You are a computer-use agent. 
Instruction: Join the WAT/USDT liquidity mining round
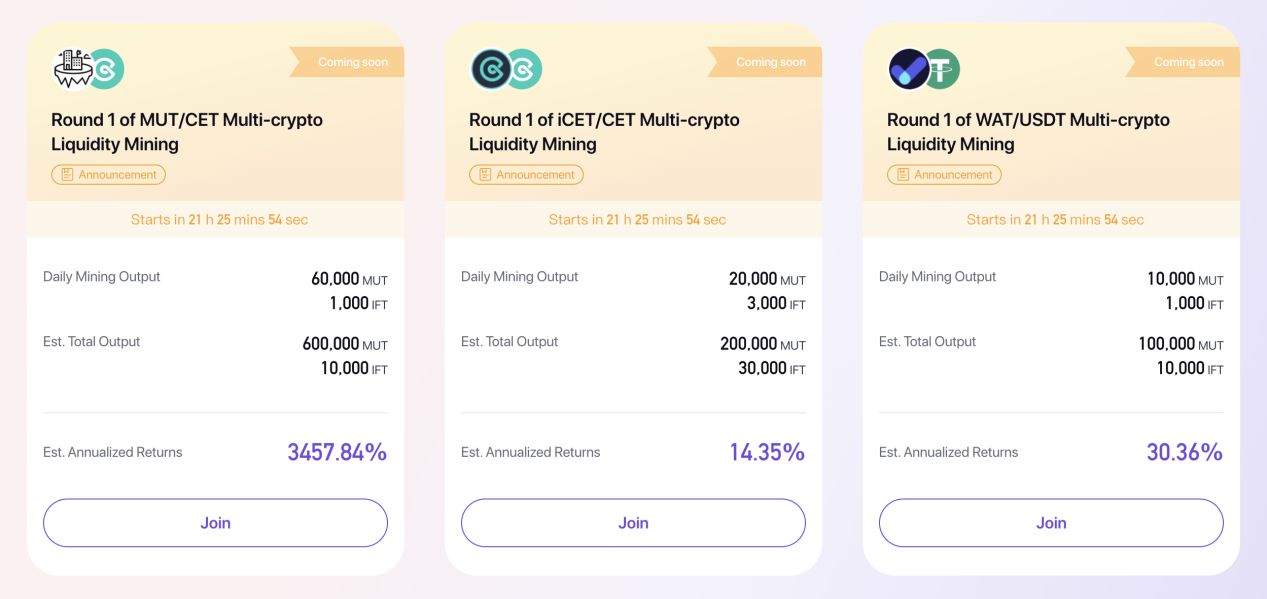1051,523
